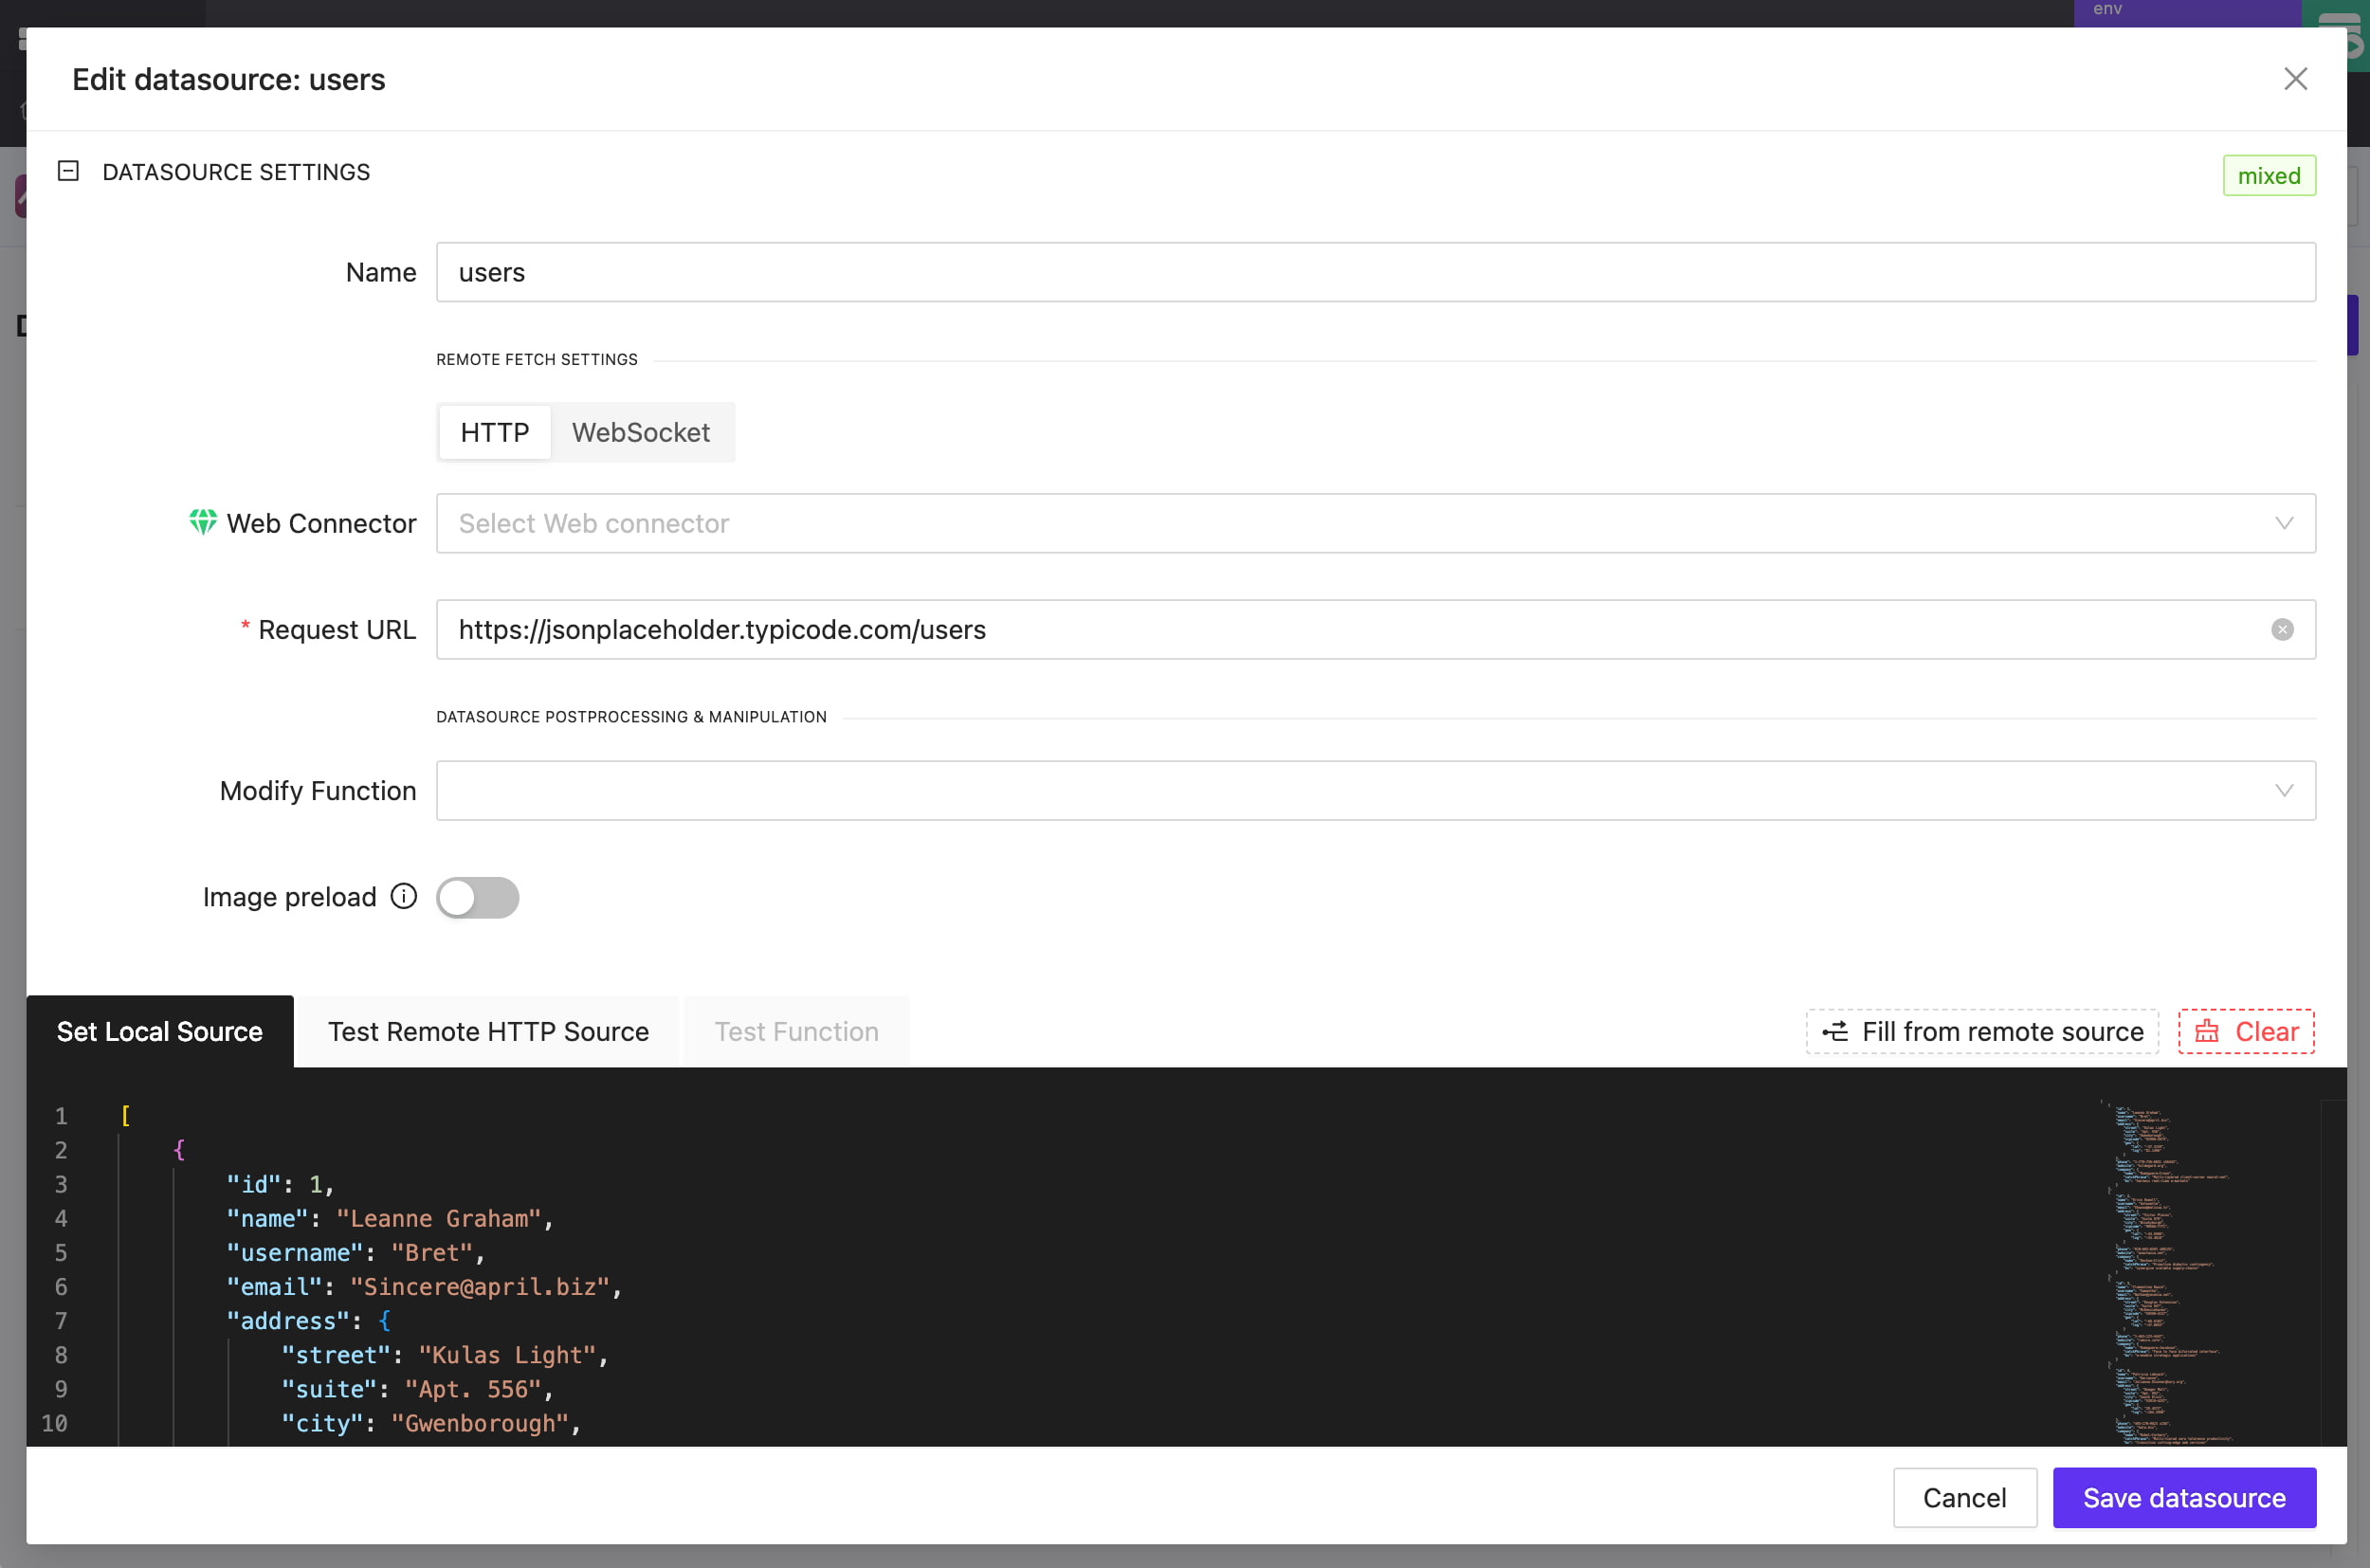Viewport: 2370px width, 1568px height.
Task: Select the Set Local Source tab
Action: pos(160,1031)
